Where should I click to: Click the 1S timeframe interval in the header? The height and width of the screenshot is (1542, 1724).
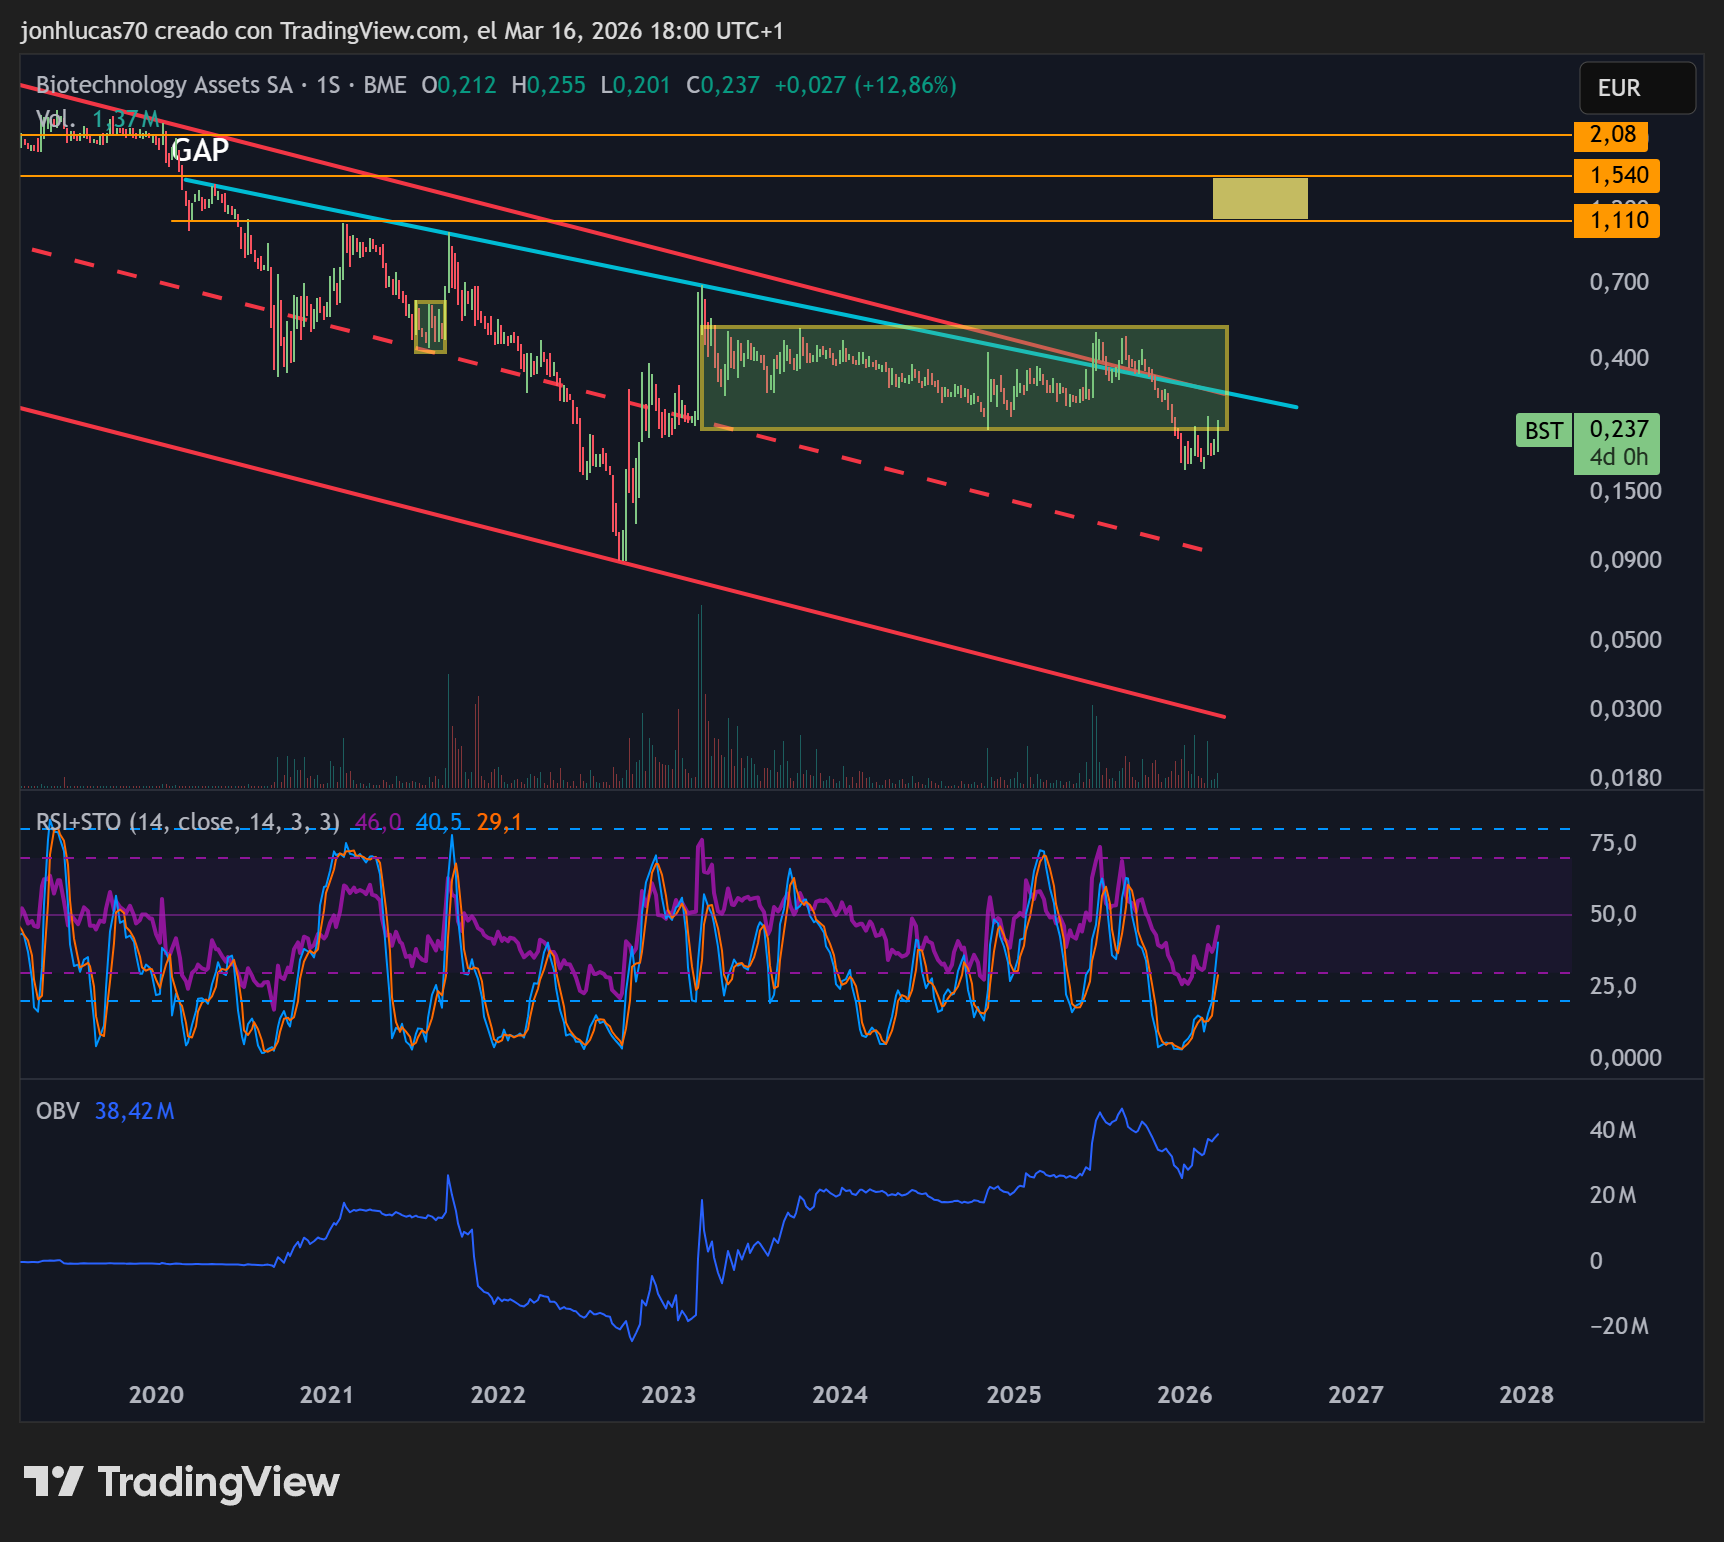click(x=328, y=85)
